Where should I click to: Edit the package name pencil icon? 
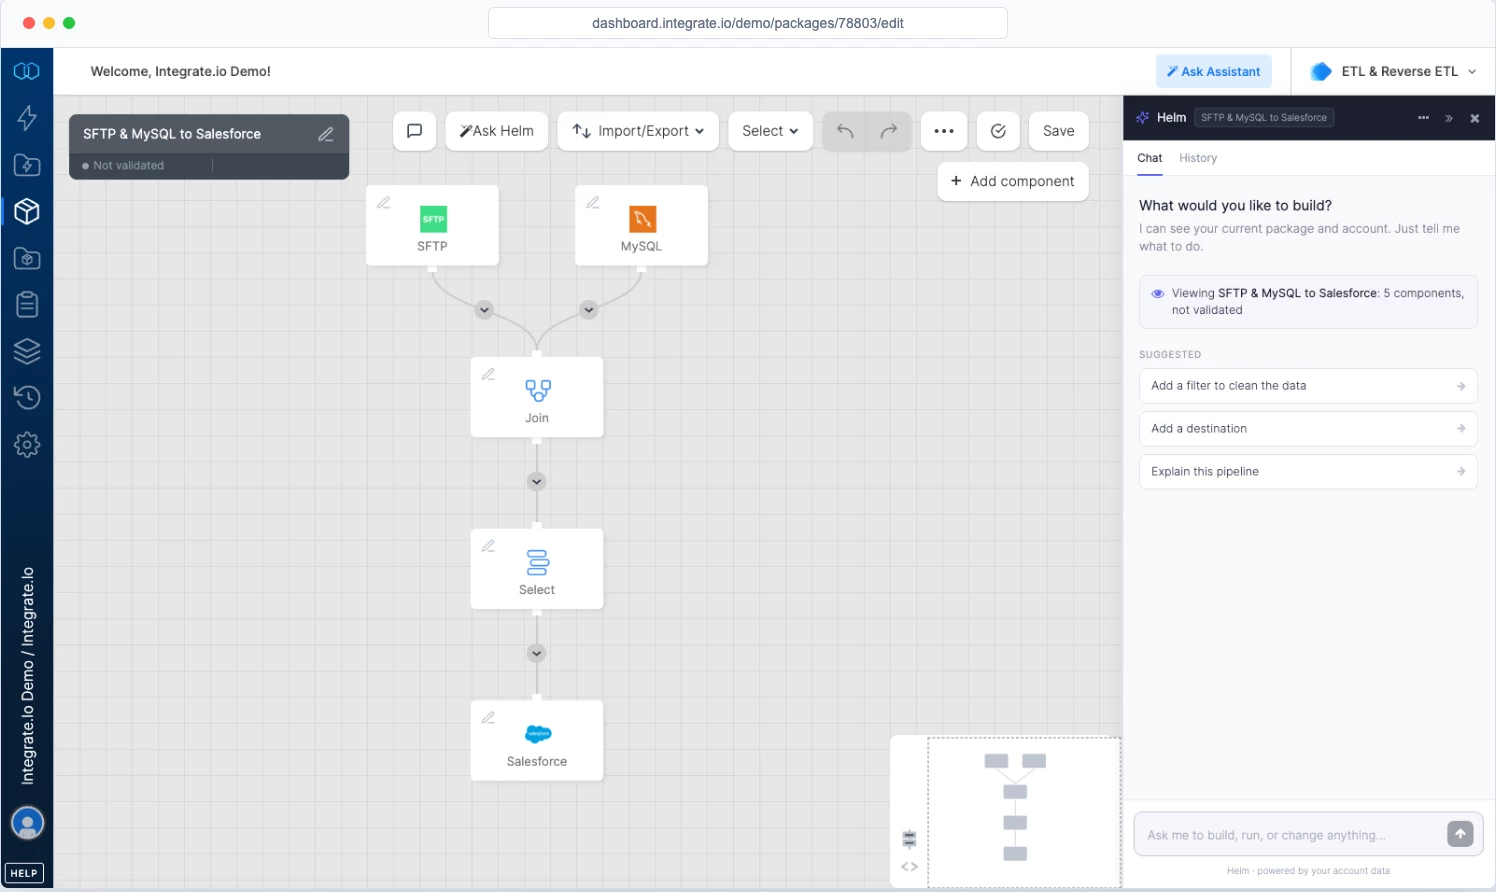(x=326, y=134)
